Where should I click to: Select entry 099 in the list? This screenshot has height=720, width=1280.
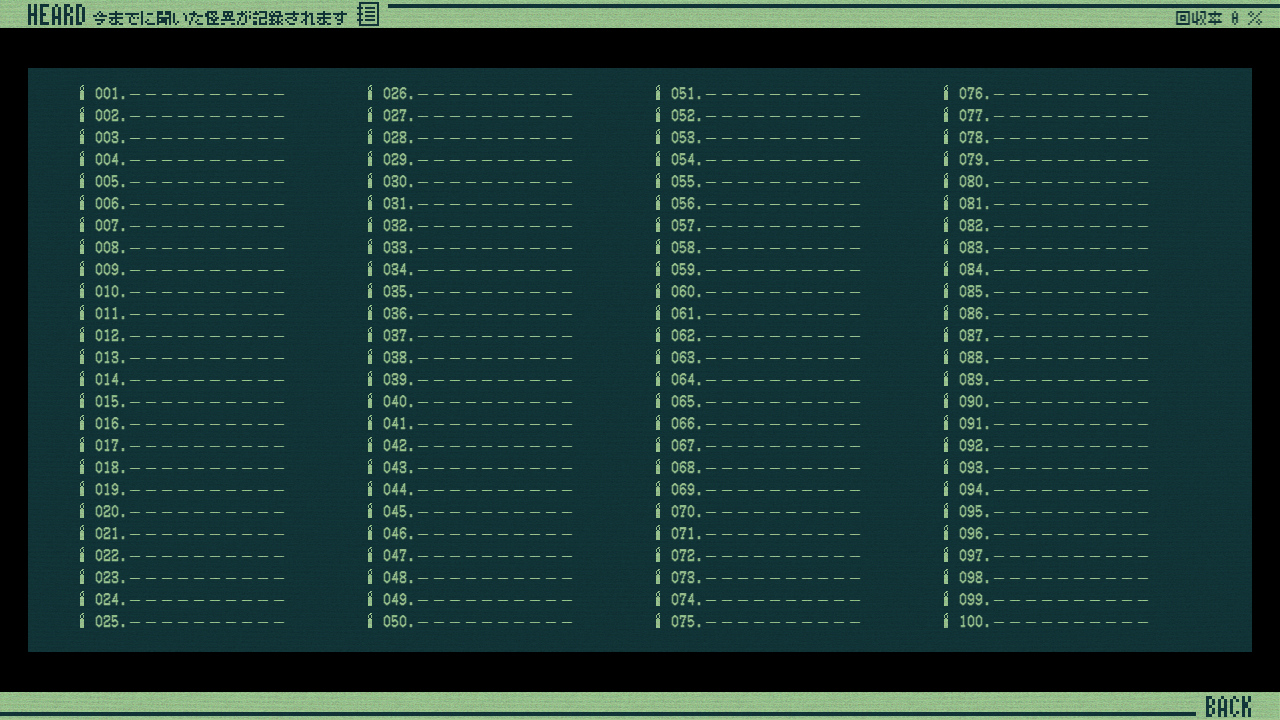(x=1046, y=600)
